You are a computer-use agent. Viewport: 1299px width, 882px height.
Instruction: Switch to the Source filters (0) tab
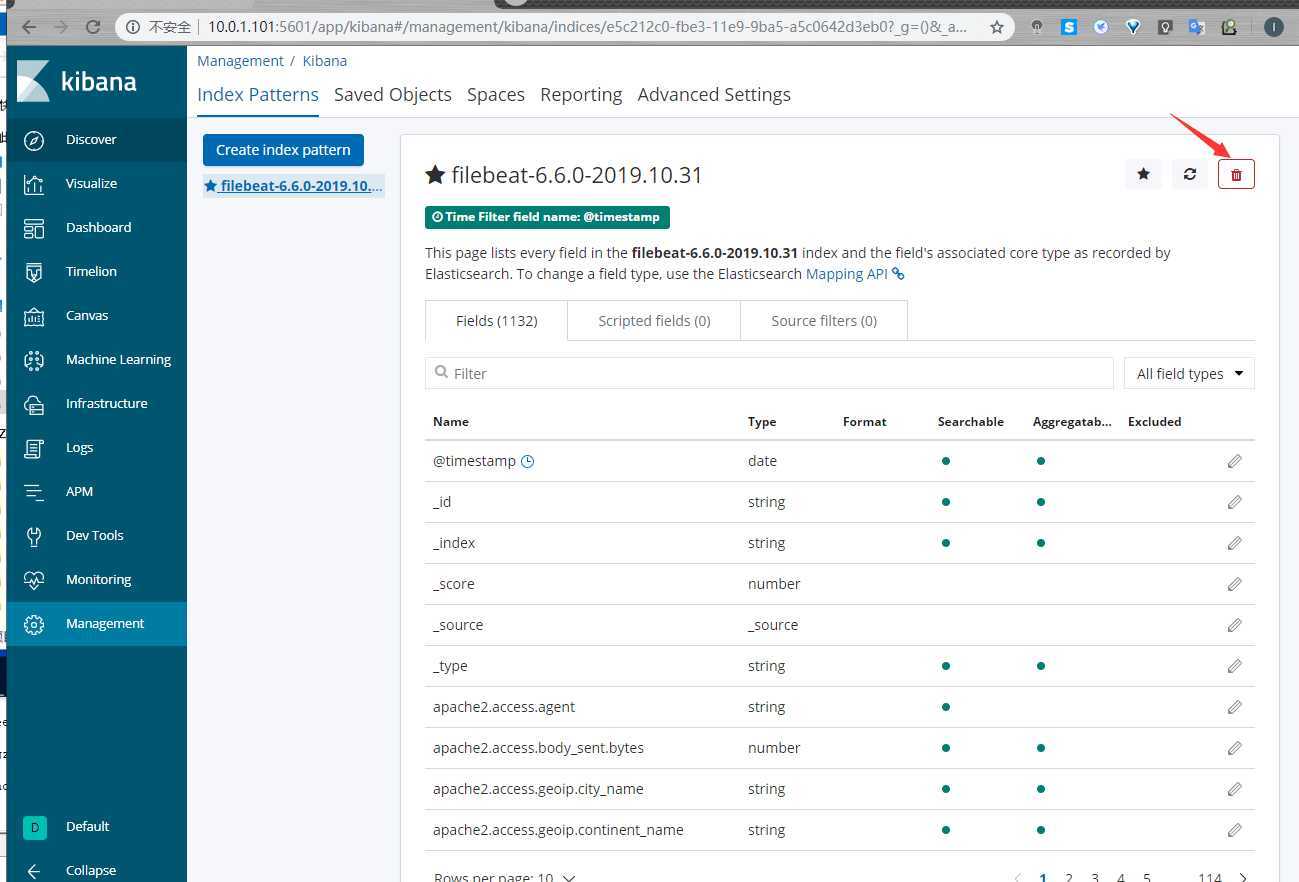click(824, 321)
